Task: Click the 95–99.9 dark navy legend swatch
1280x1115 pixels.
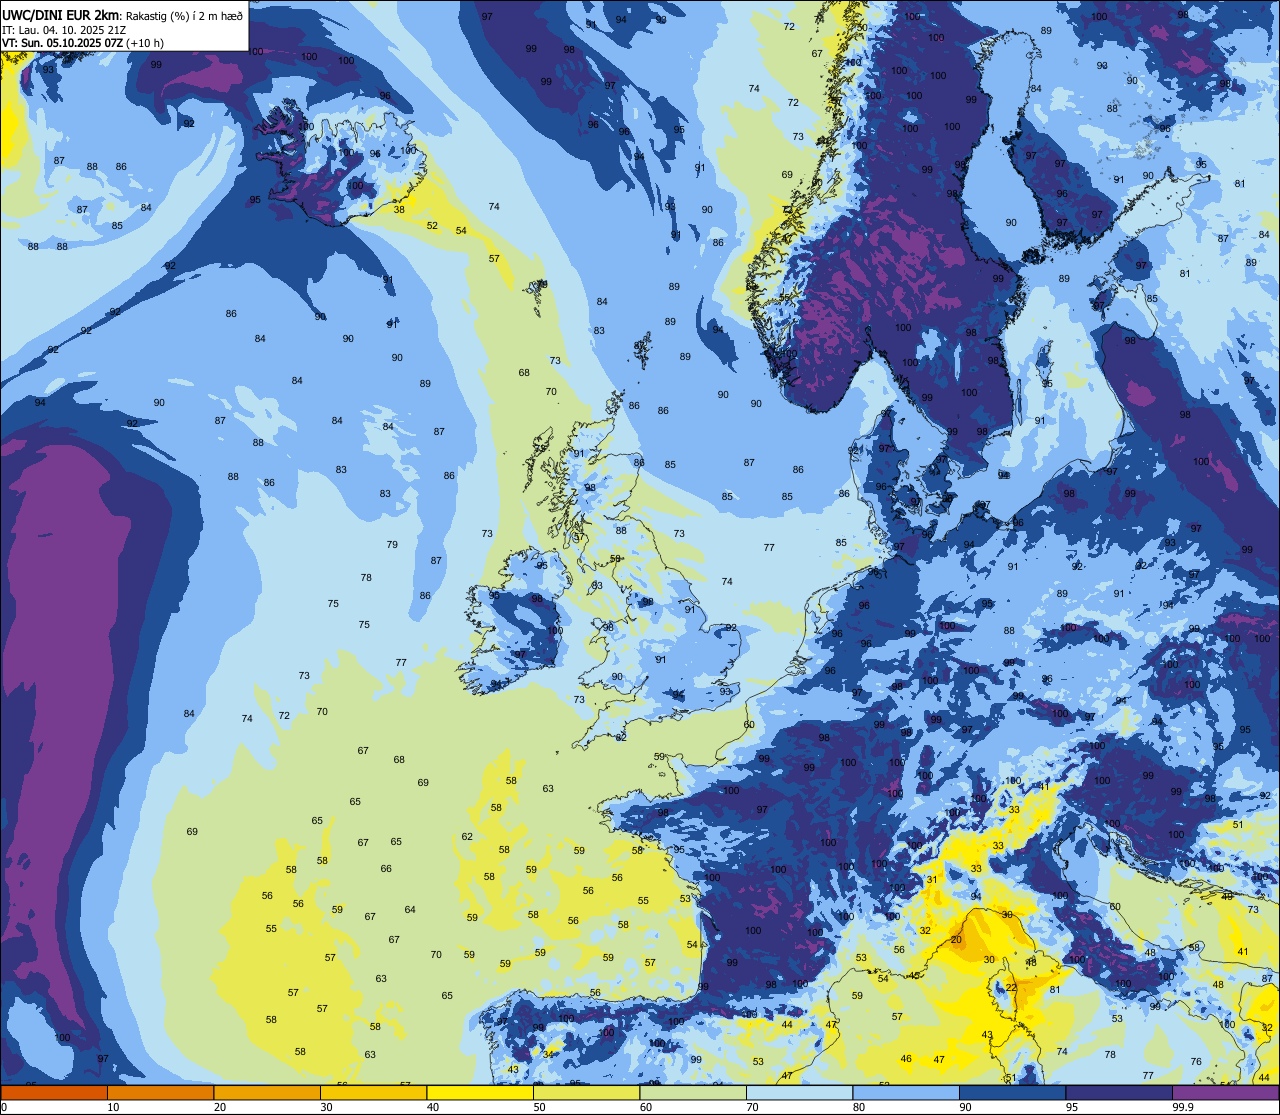Action: (x=1118, y=1092)
